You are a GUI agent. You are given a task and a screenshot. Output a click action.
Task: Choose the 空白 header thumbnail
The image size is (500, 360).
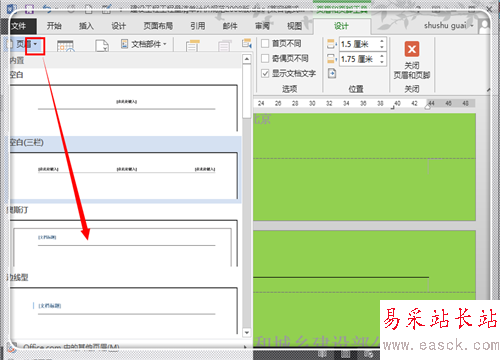point(123,108)
